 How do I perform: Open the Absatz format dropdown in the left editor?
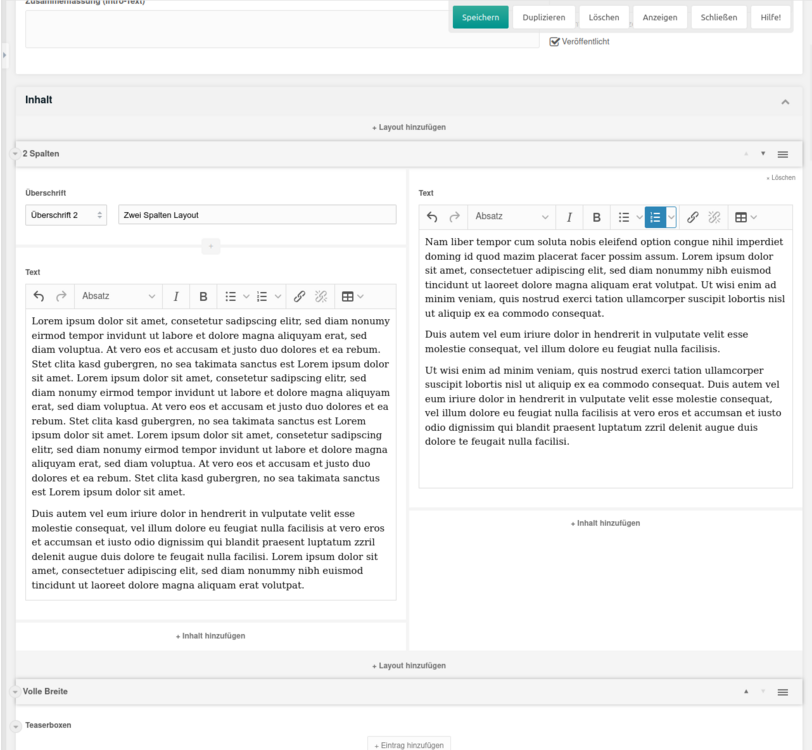coord(119,296)
